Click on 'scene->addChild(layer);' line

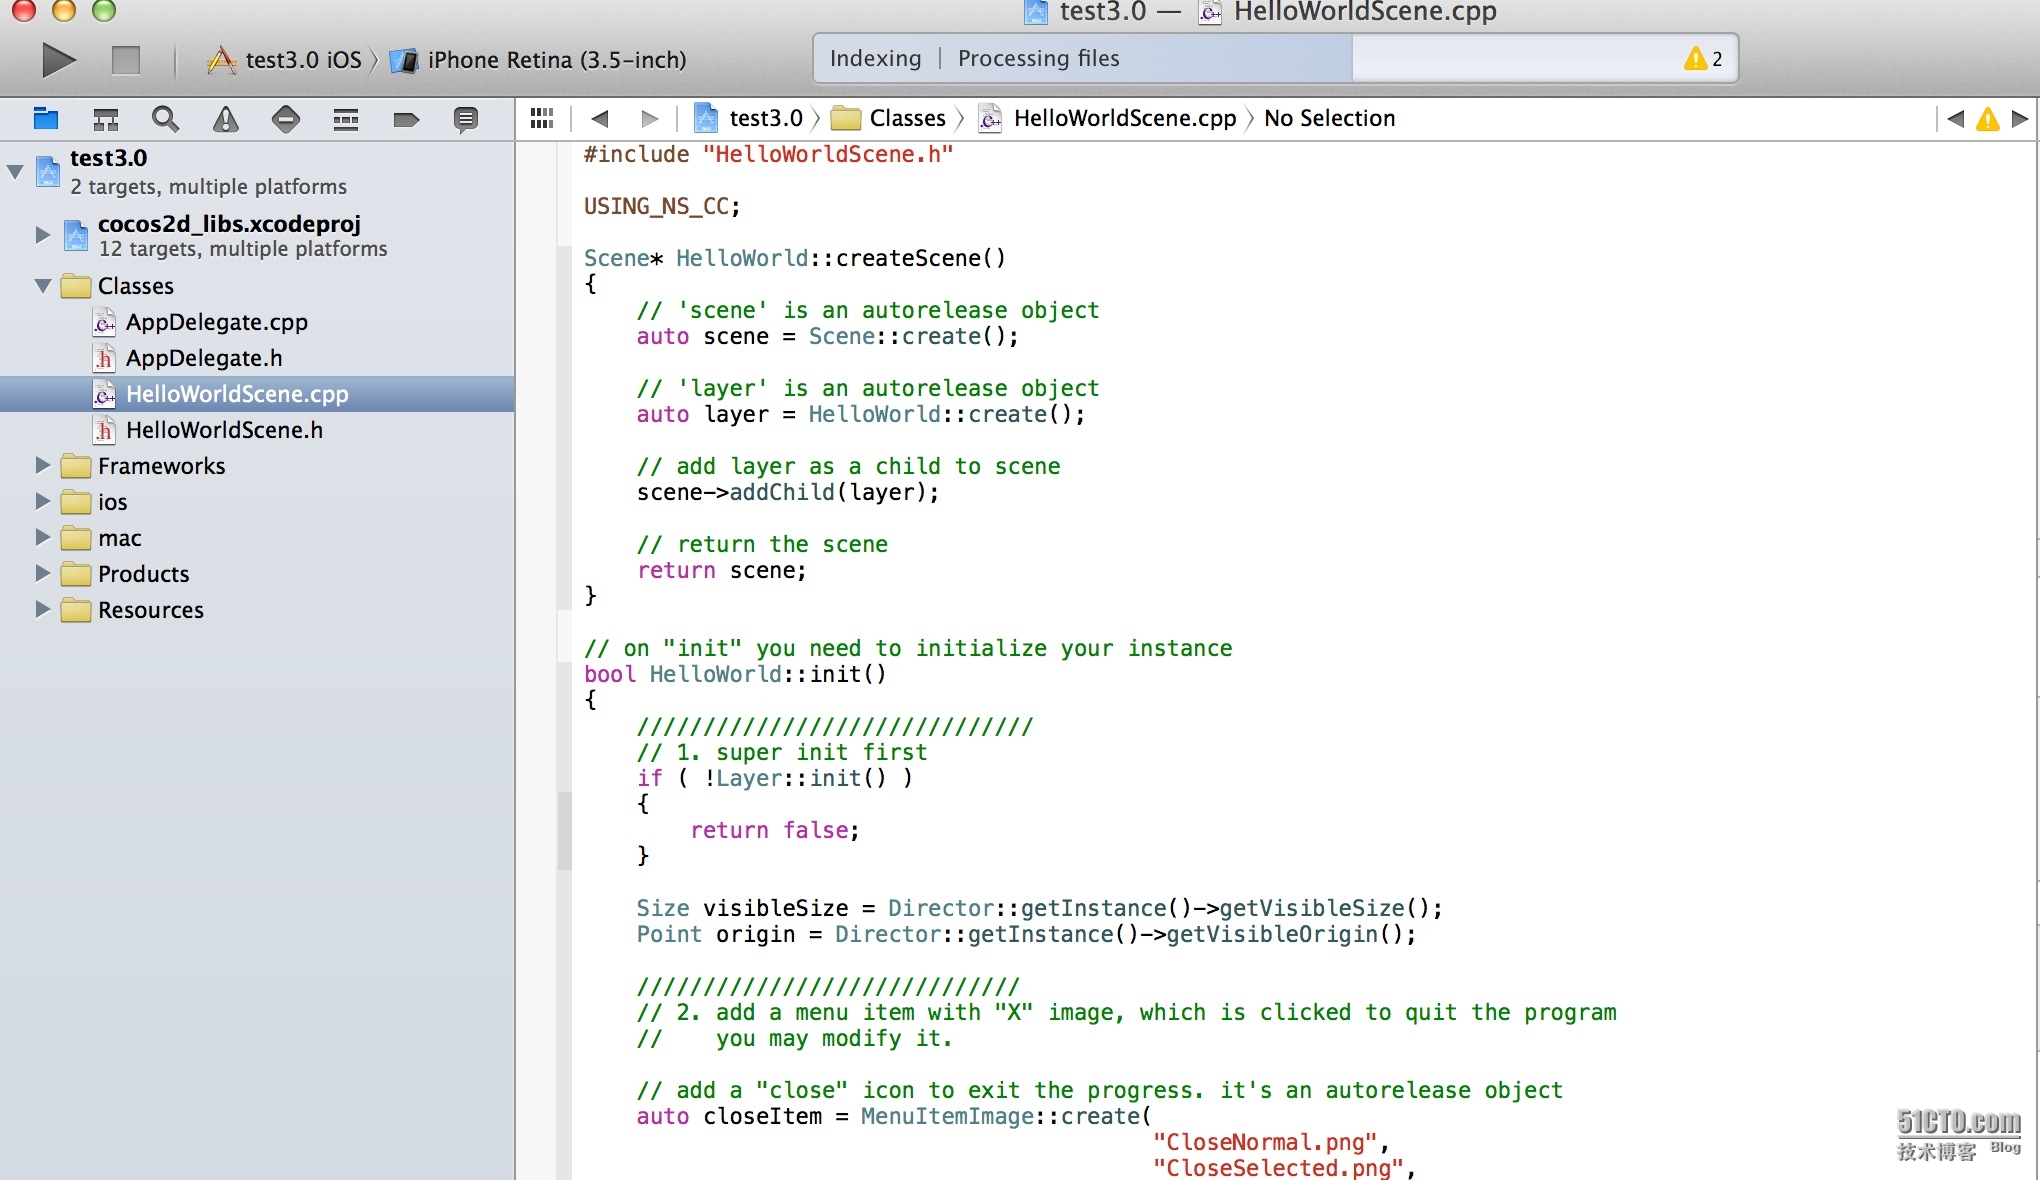(788, 492)
